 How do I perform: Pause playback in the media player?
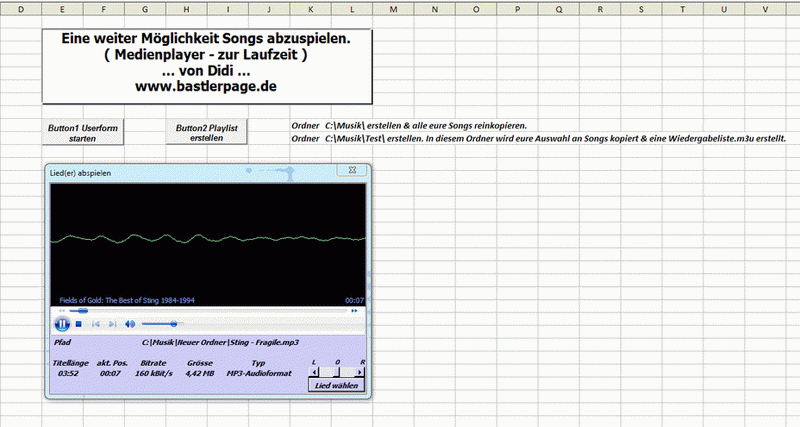click(62, 324)
